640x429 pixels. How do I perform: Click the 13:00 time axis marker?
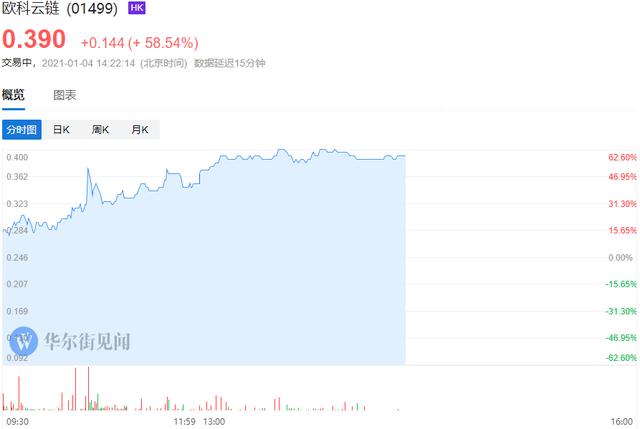214,422
